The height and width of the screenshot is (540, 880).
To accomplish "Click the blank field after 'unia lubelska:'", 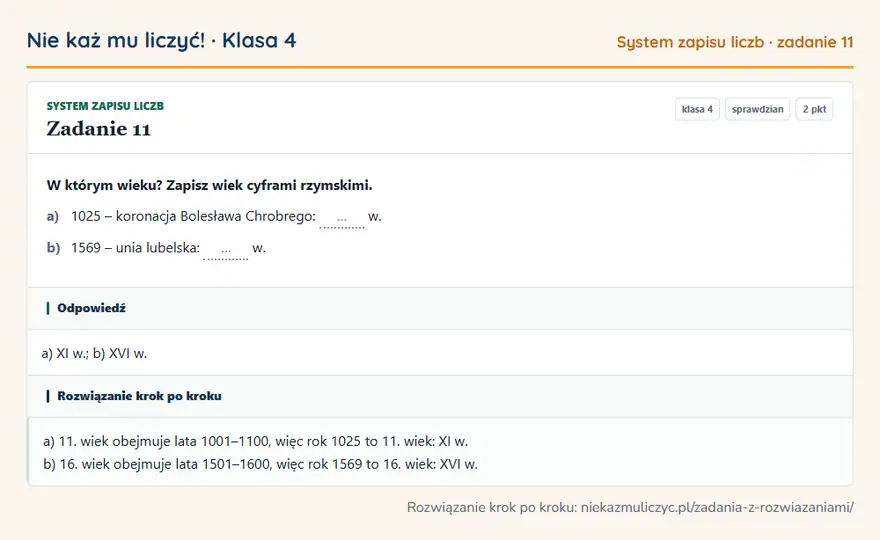I will [226, 250].
